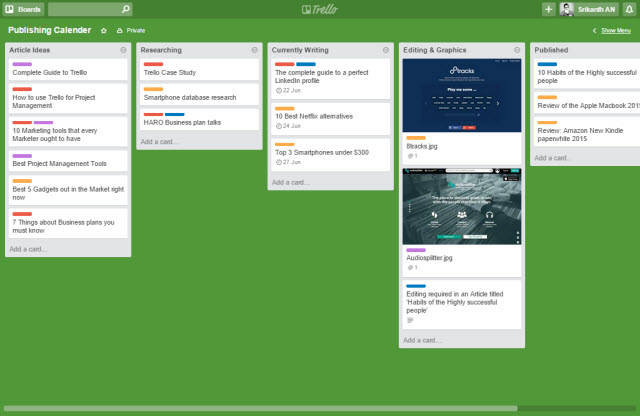Open How to use Trello for Project Management card
This screenshot has width=640, height=416.
[68, 98]
